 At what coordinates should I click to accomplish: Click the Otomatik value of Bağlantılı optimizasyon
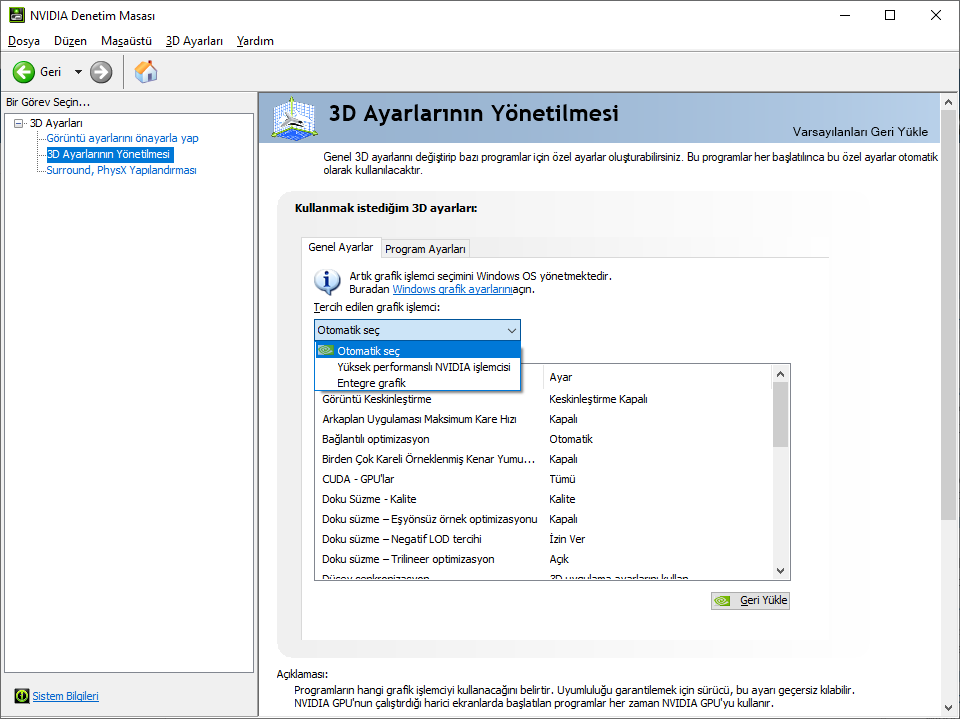(571, 439)
